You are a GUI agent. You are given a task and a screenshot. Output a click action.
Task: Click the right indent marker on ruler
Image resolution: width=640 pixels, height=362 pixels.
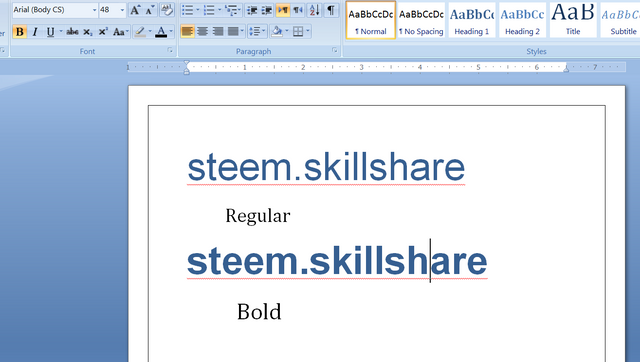click(566, 69)
